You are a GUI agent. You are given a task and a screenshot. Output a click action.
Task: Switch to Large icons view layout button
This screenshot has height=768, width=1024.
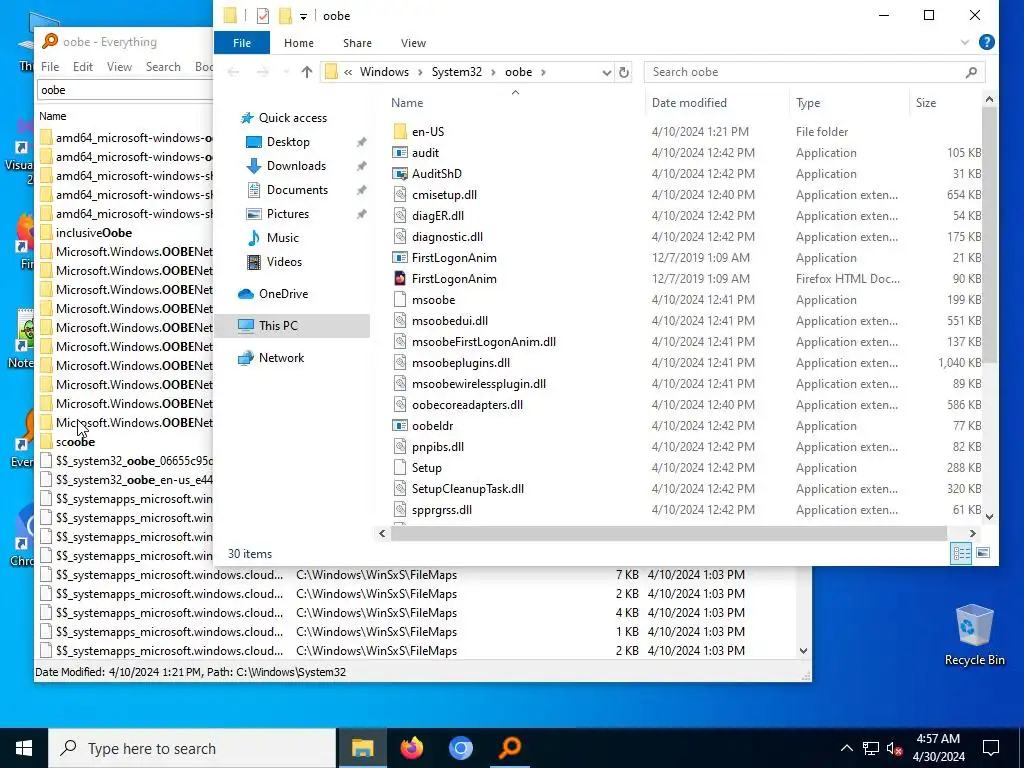(983, 554)
